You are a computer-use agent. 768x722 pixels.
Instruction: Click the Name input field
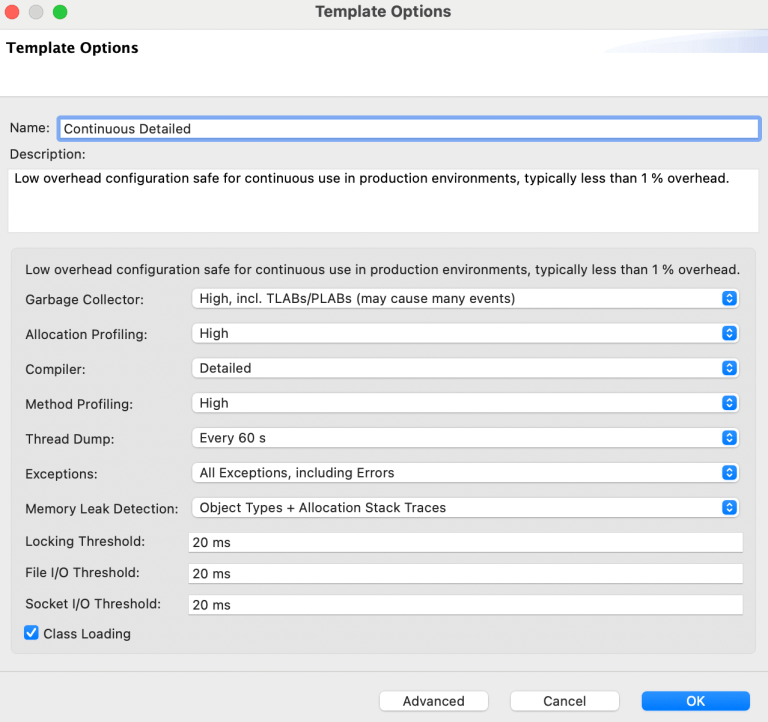pos(409,129)
